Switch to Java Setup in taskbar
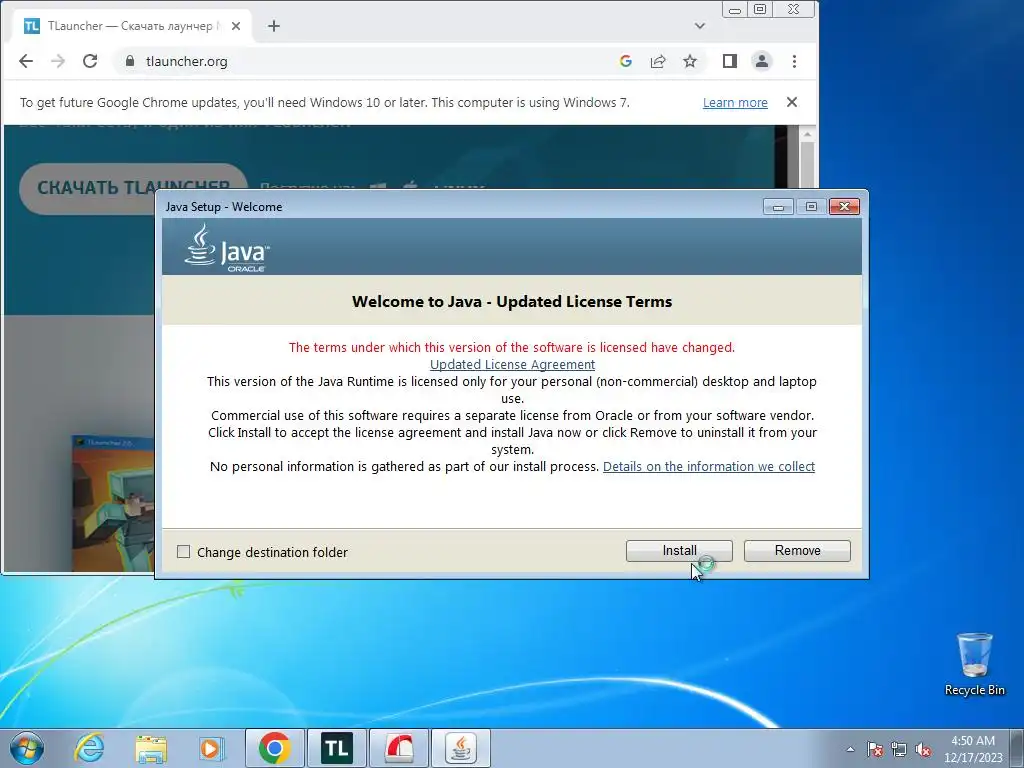 pyautogui.click(x=461, y=748)
